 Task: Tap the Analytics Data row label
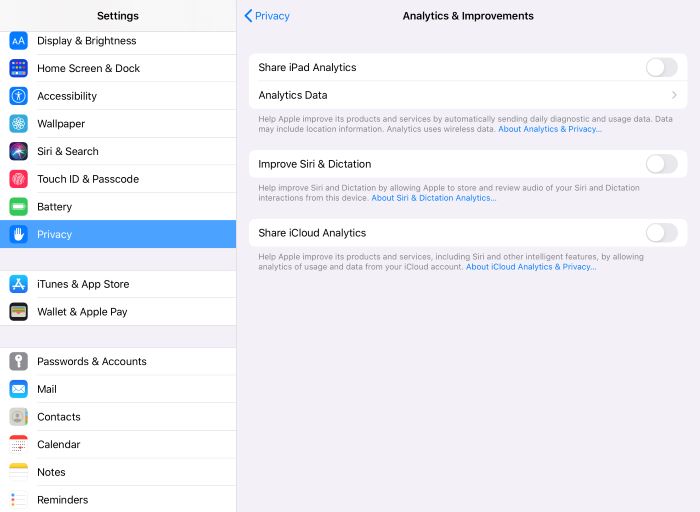point(293,95)
